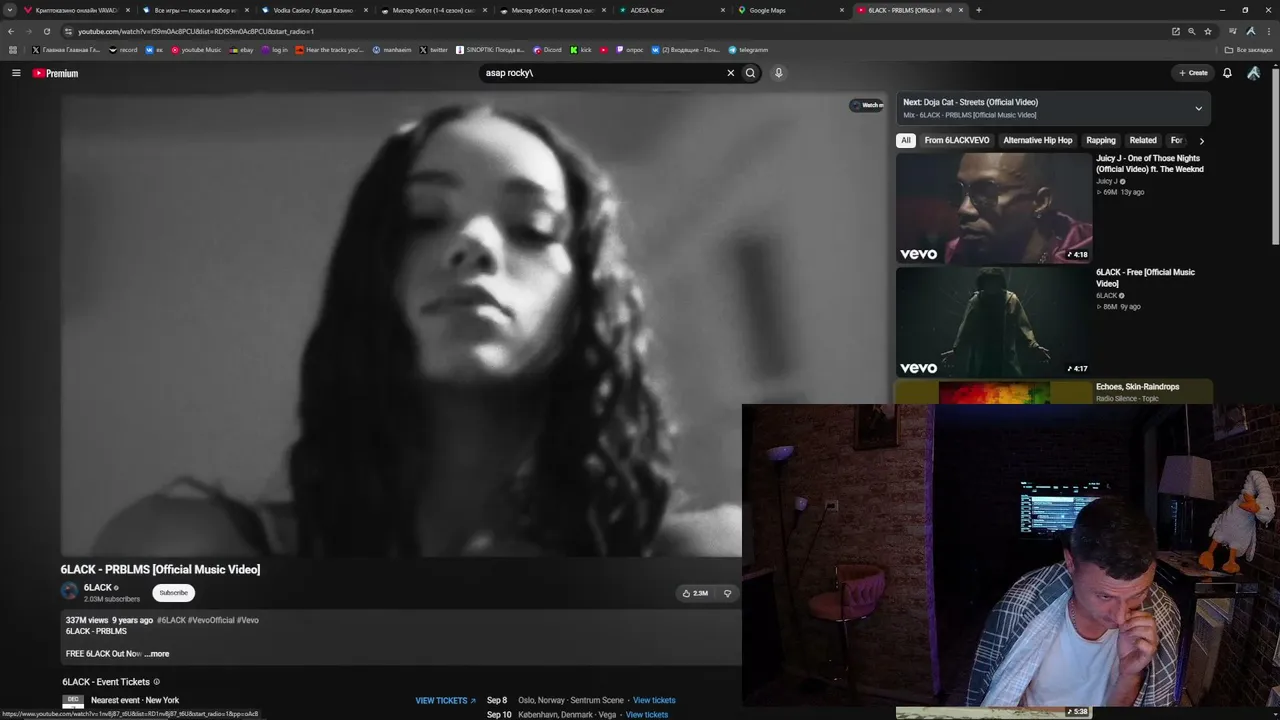Select the Alternative Hip Hop chip
This screenshot has height=720, width=1280.
[1038, 141]
